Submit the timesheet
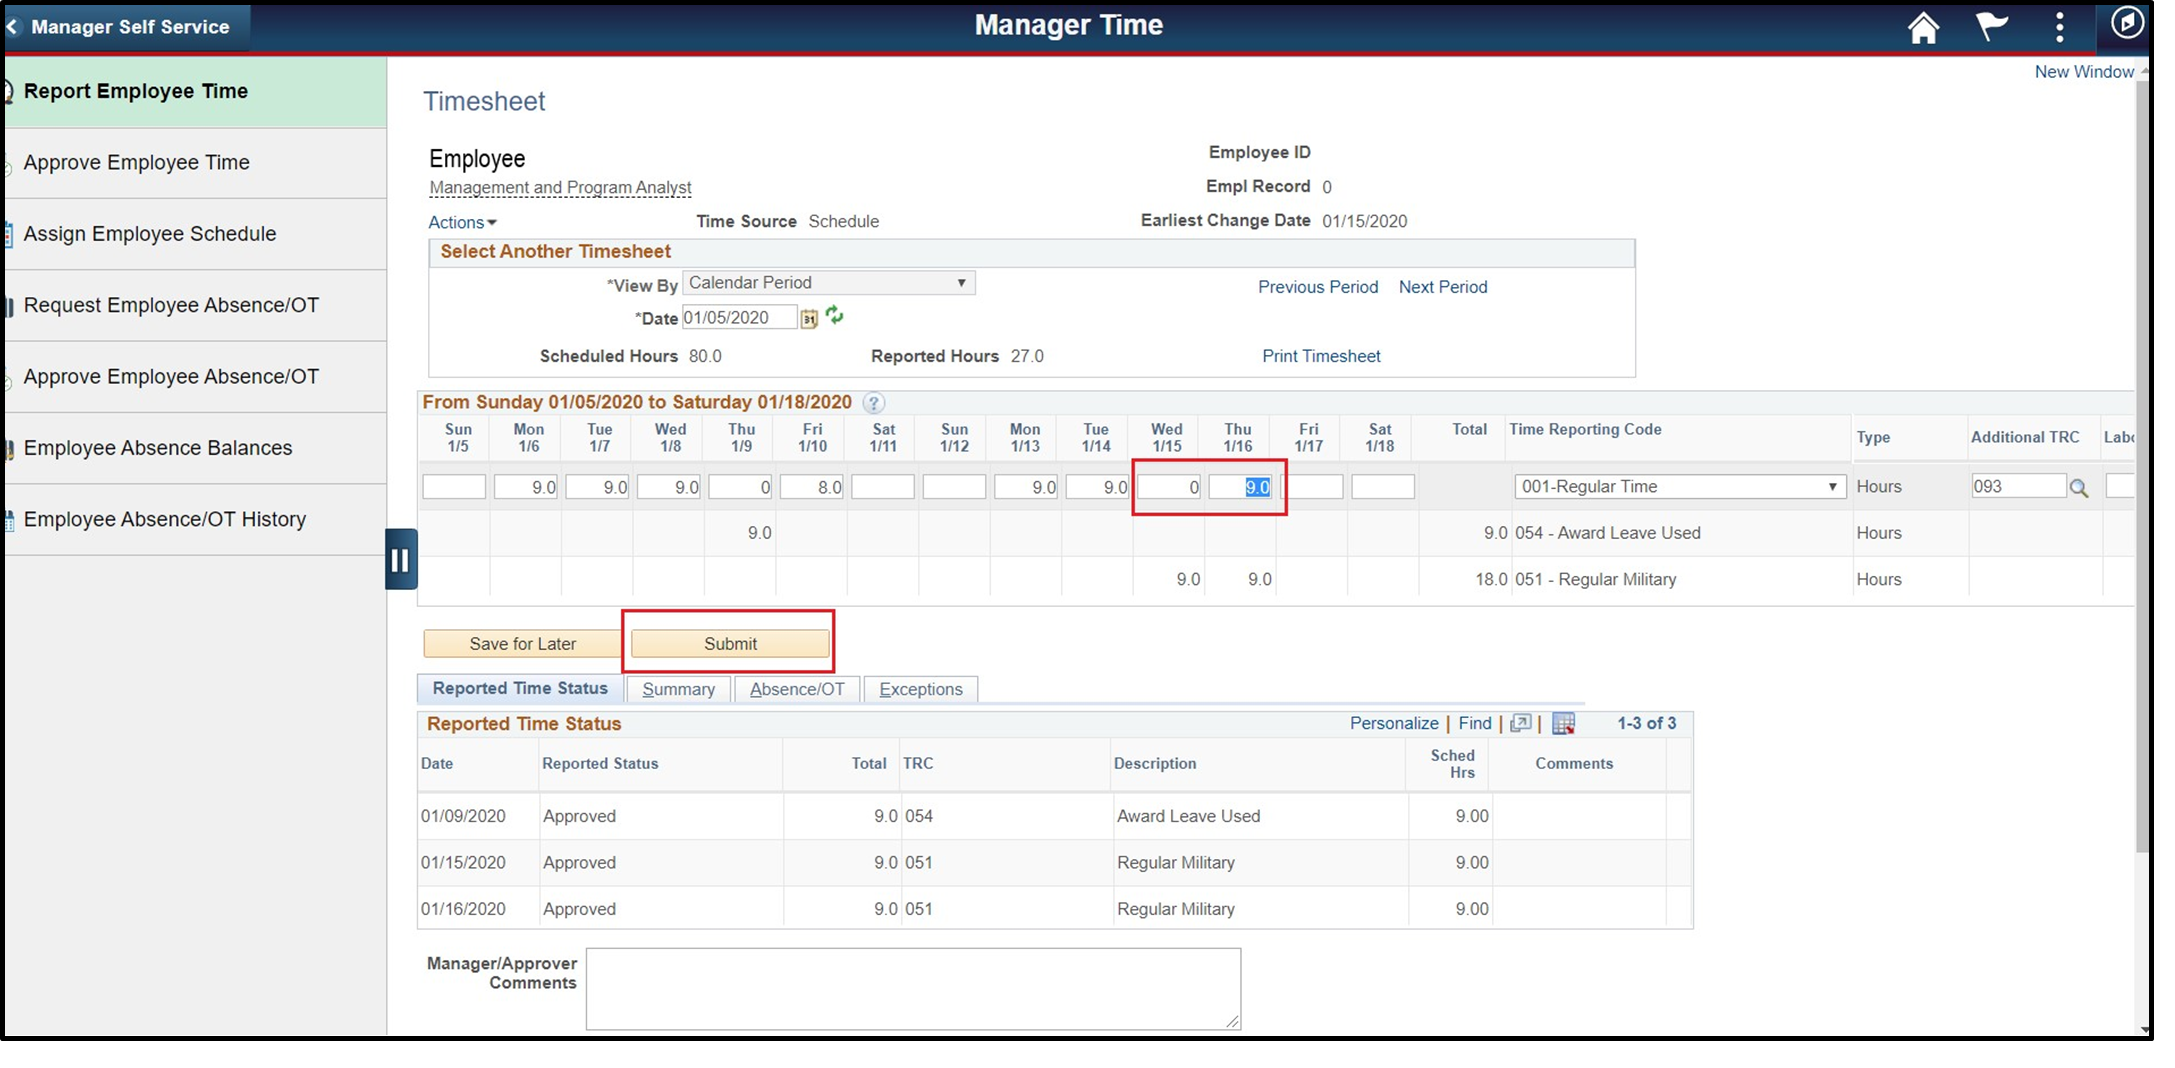2175x1068 pixels. pyautogui.click(x=729, y=643)
